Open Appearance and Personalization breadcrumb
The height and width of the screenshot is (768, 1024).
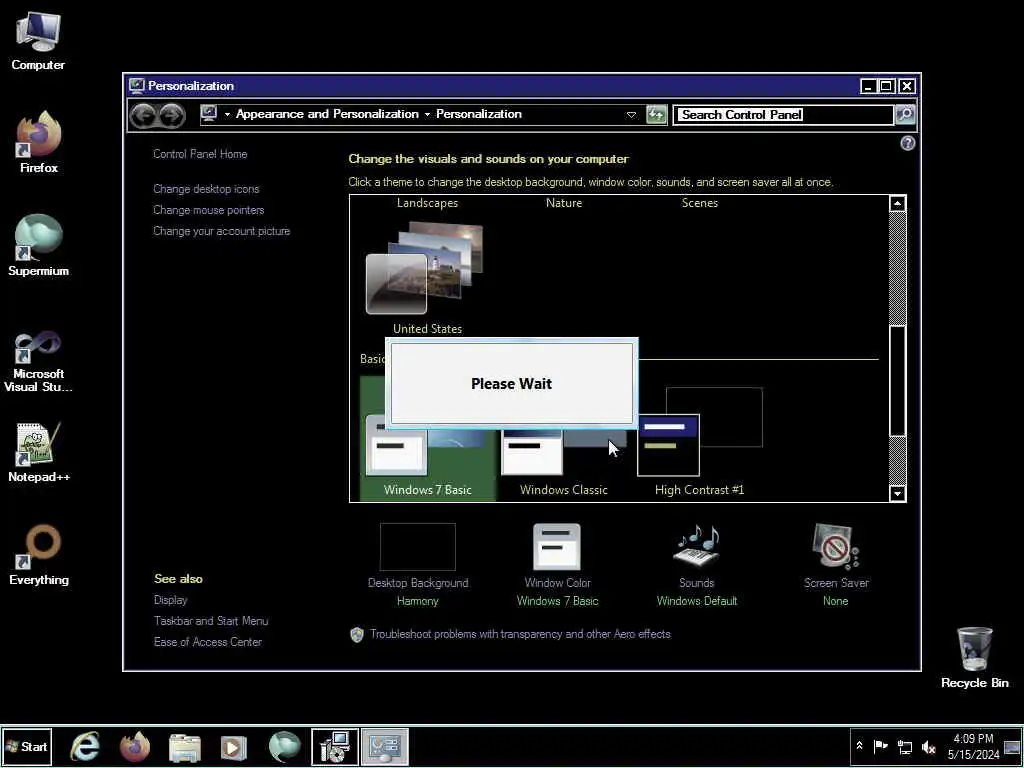click(327, 114)
